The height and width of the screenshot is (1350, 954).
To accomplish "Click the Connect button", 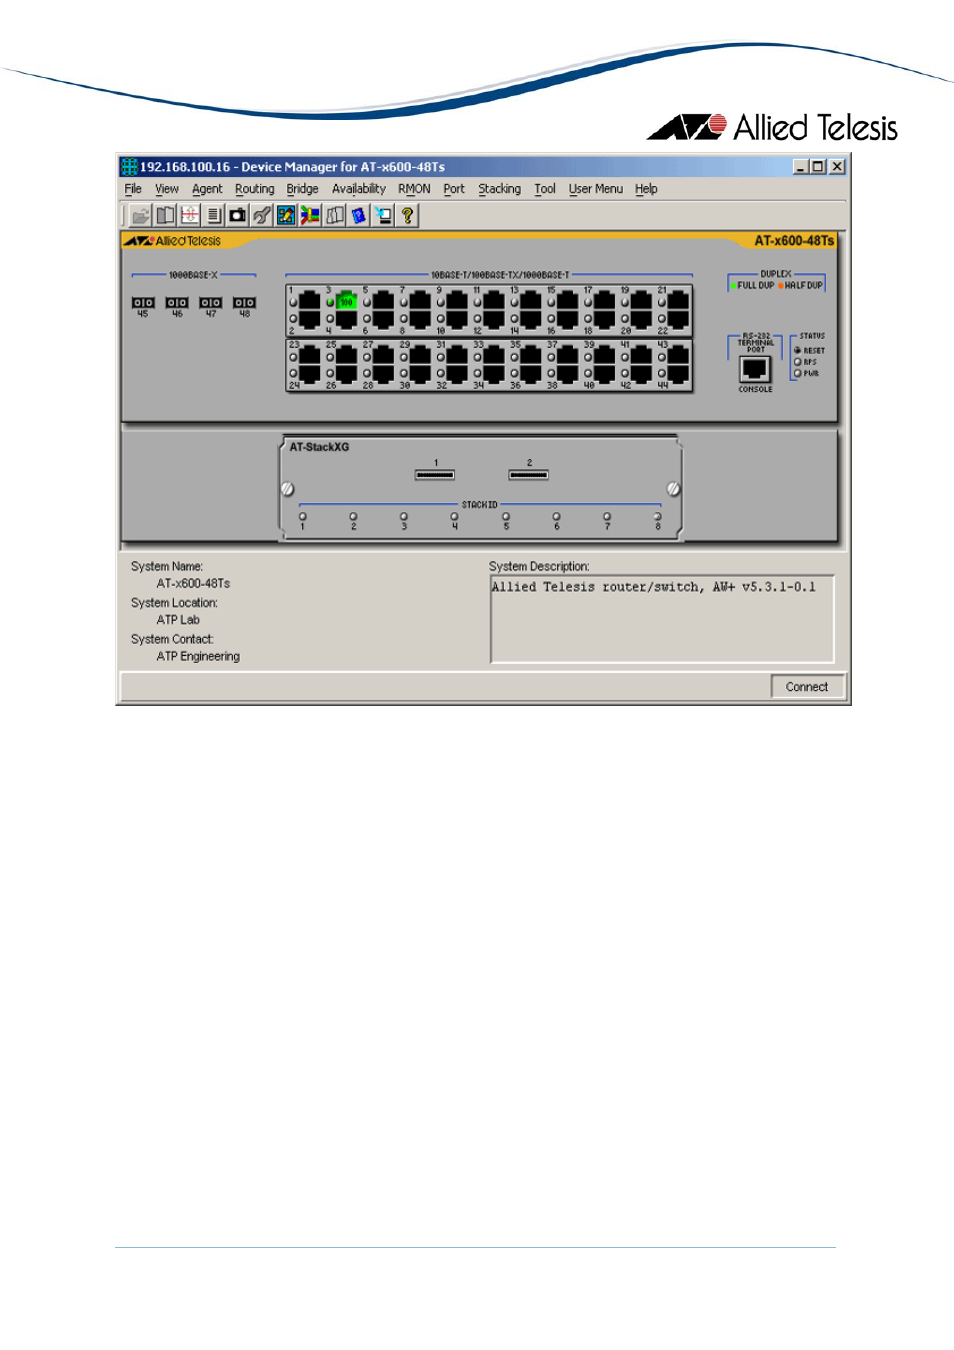I will click(x=807, y=687).
